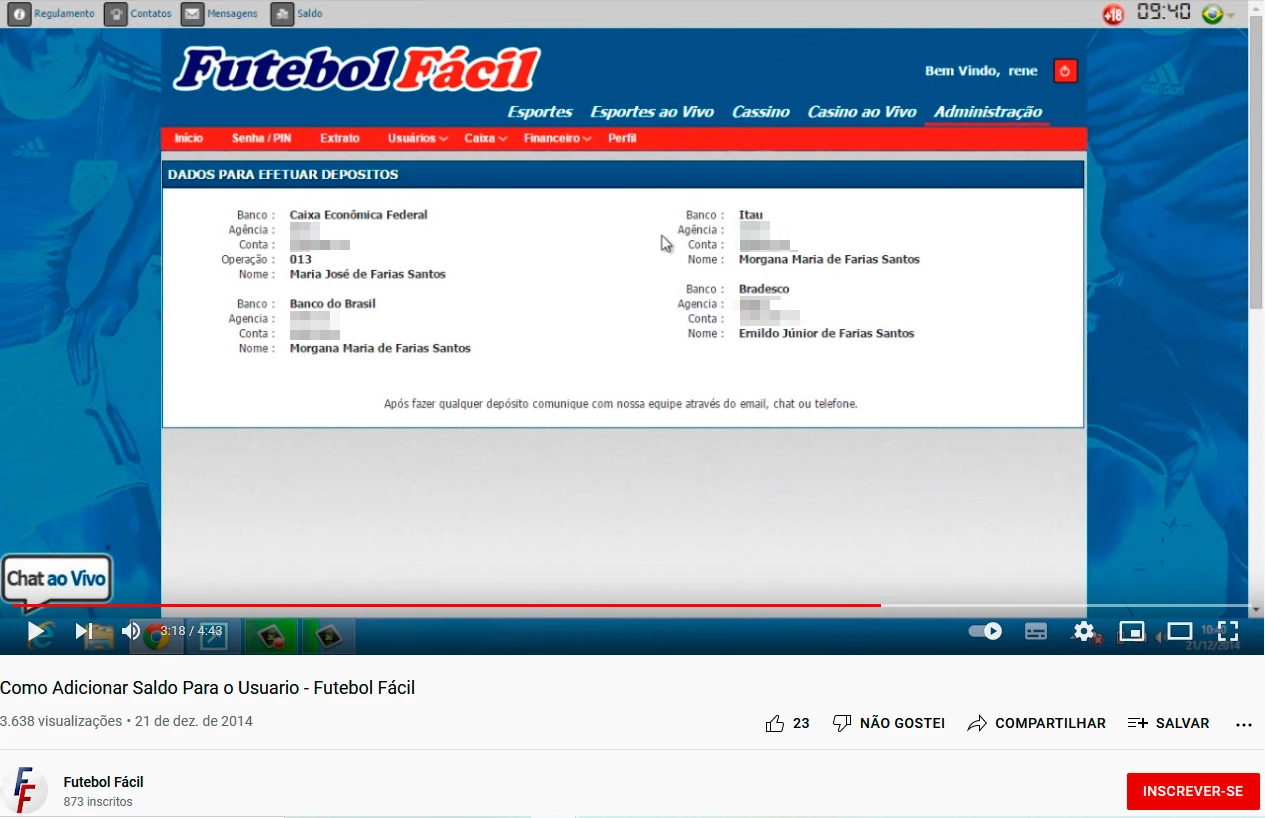Toggle autoplay switch in the player
This screenshot has width=1265, height=818.
[984, 631]
